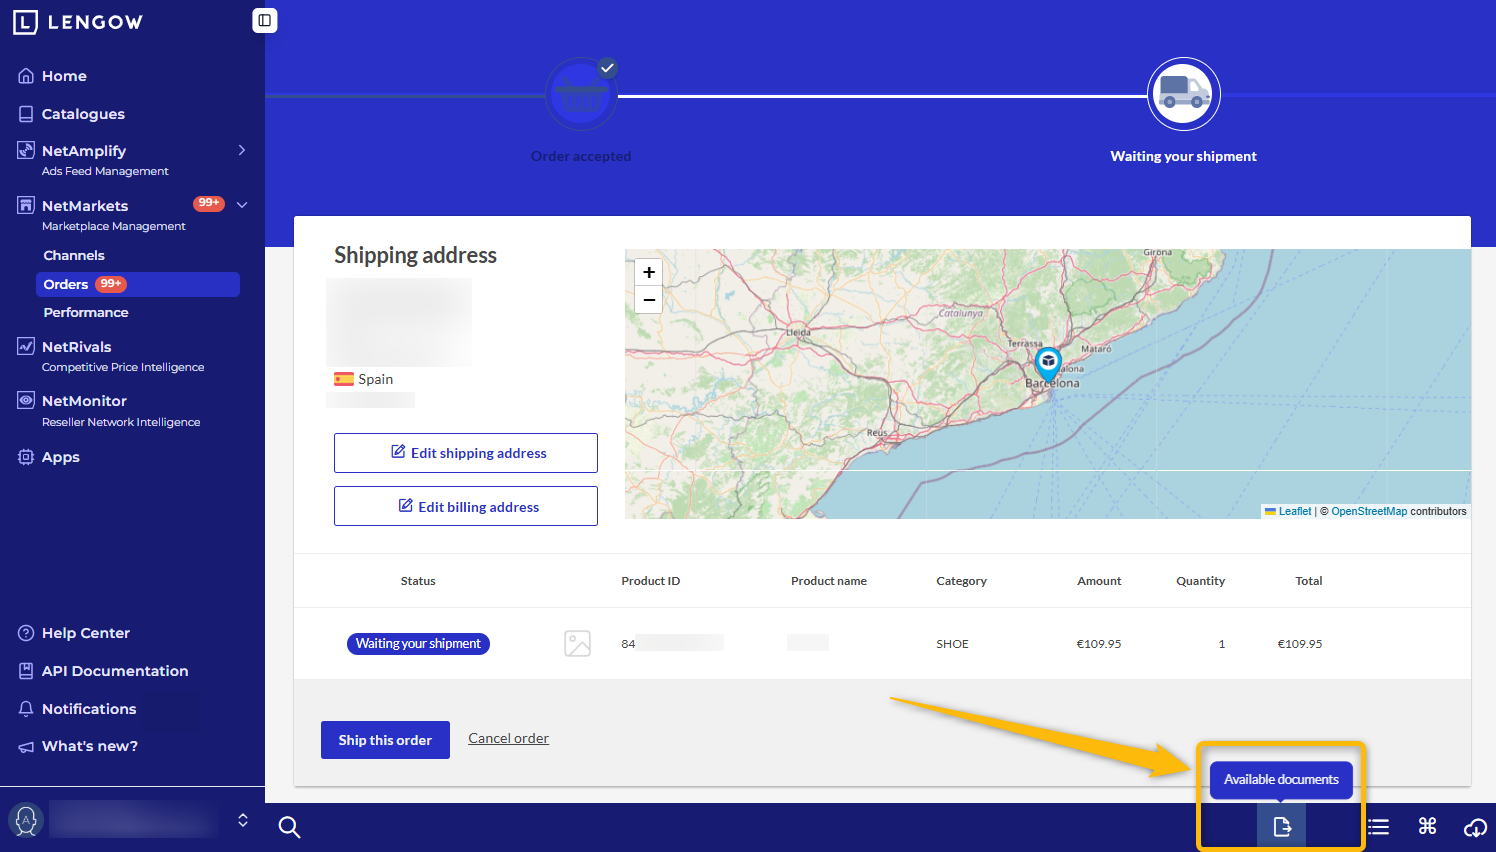Go to Orders in the sidebar
Viewport: 1496px width, 852px height.
(66, 284)
